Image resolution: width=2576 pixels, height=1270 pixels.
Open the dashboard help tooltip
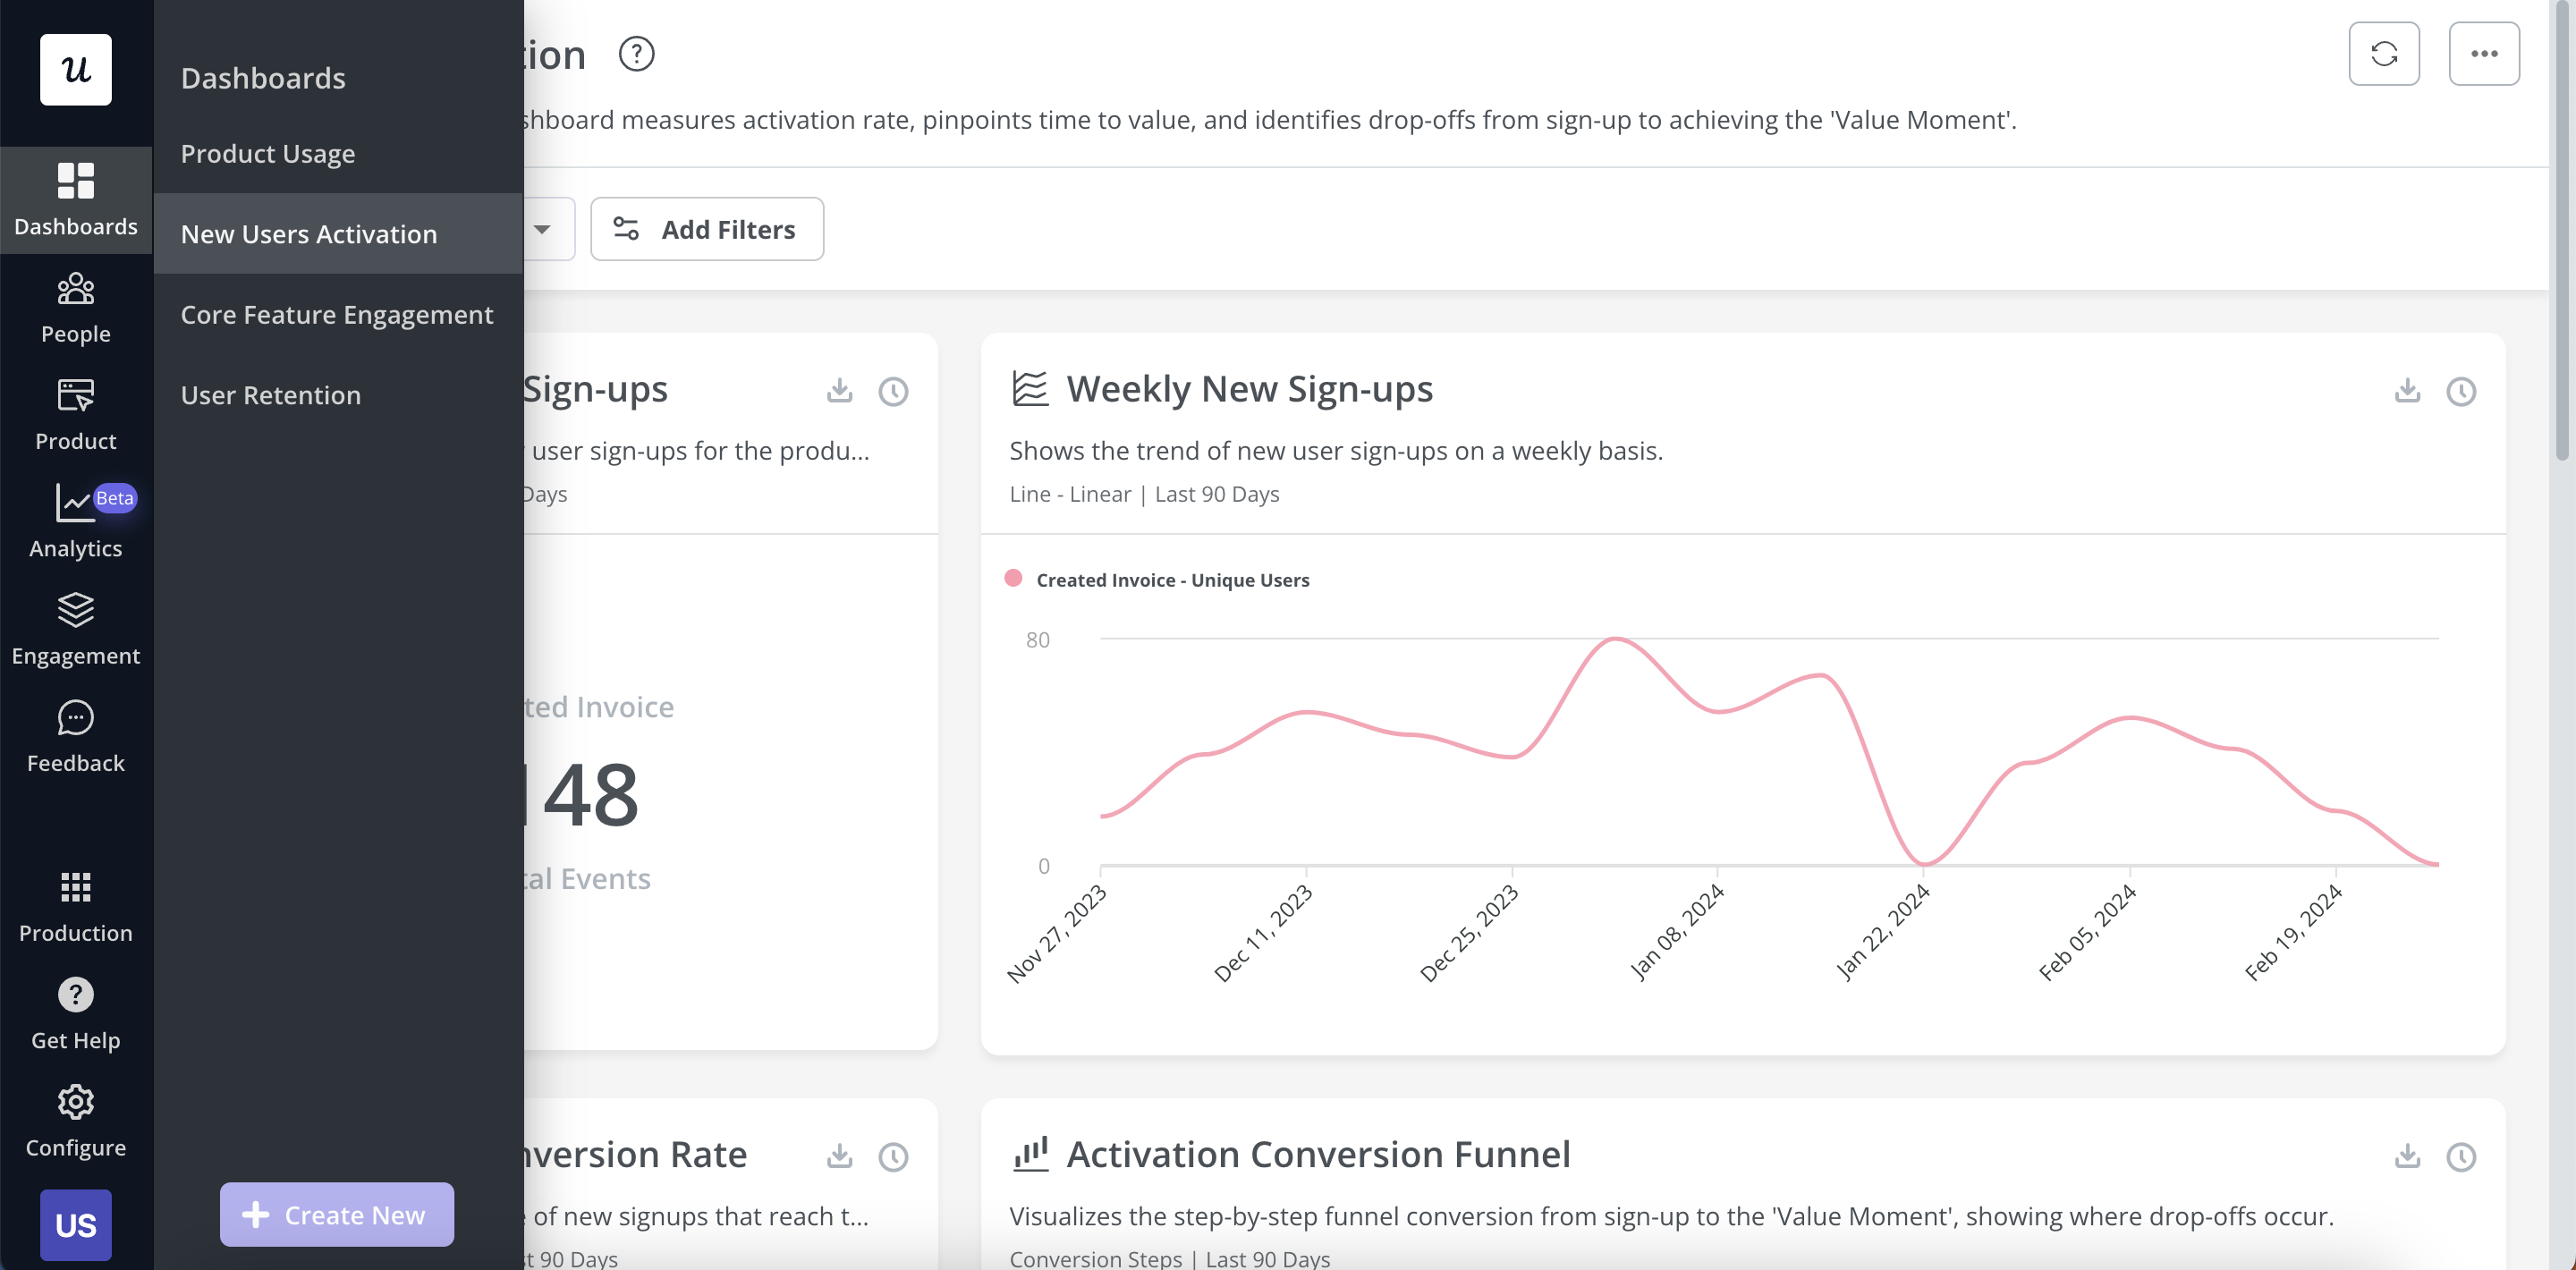pos(637,53)
